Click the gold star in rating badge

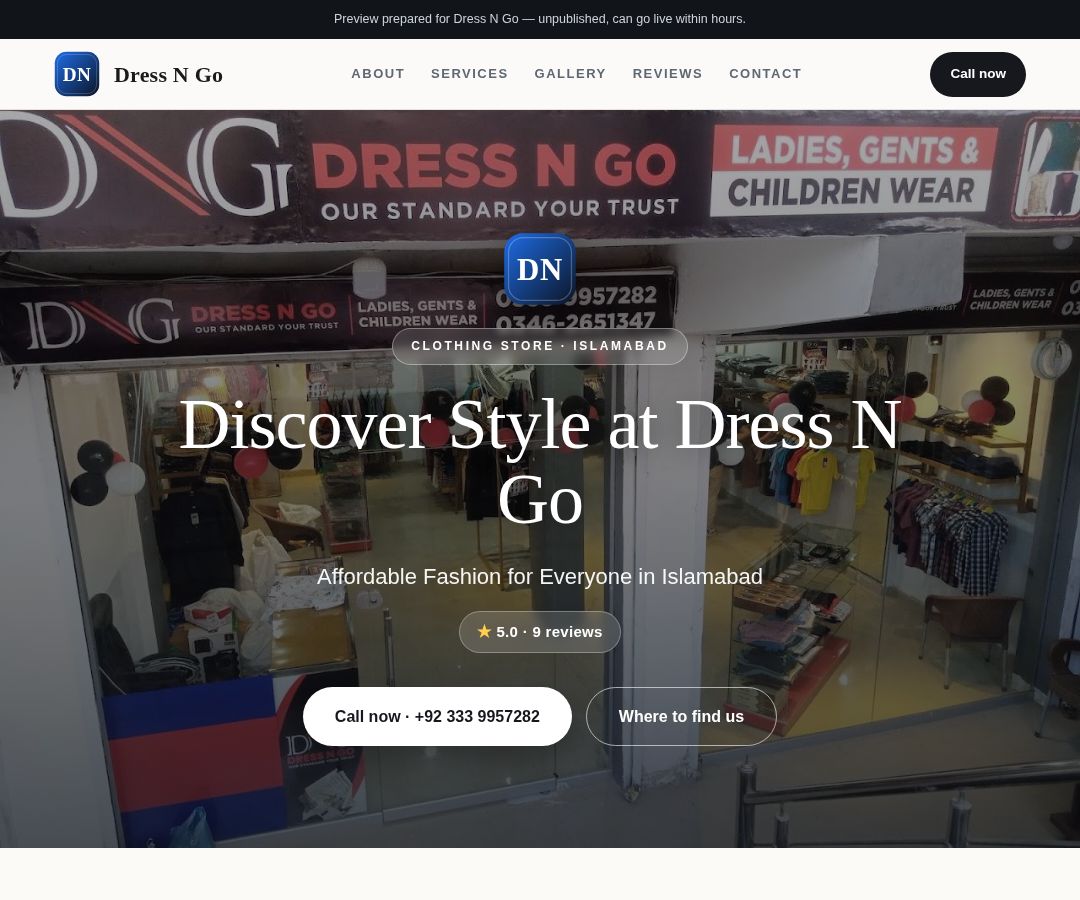click(x=484, y=631)
